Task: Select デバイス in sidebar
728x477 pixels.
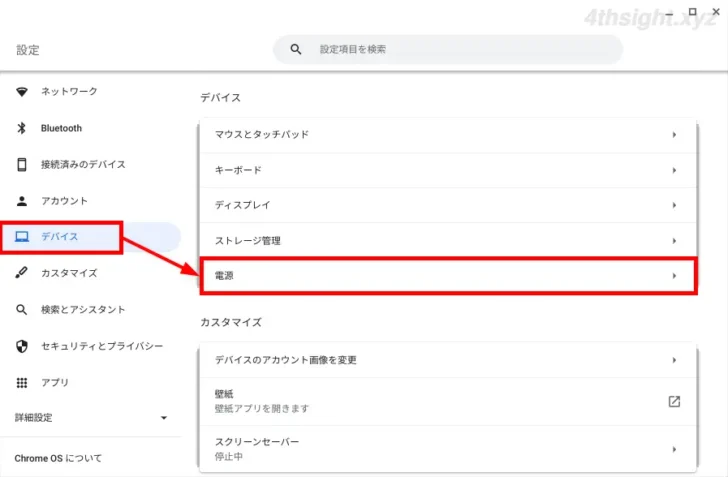Action: pos(90,237)
